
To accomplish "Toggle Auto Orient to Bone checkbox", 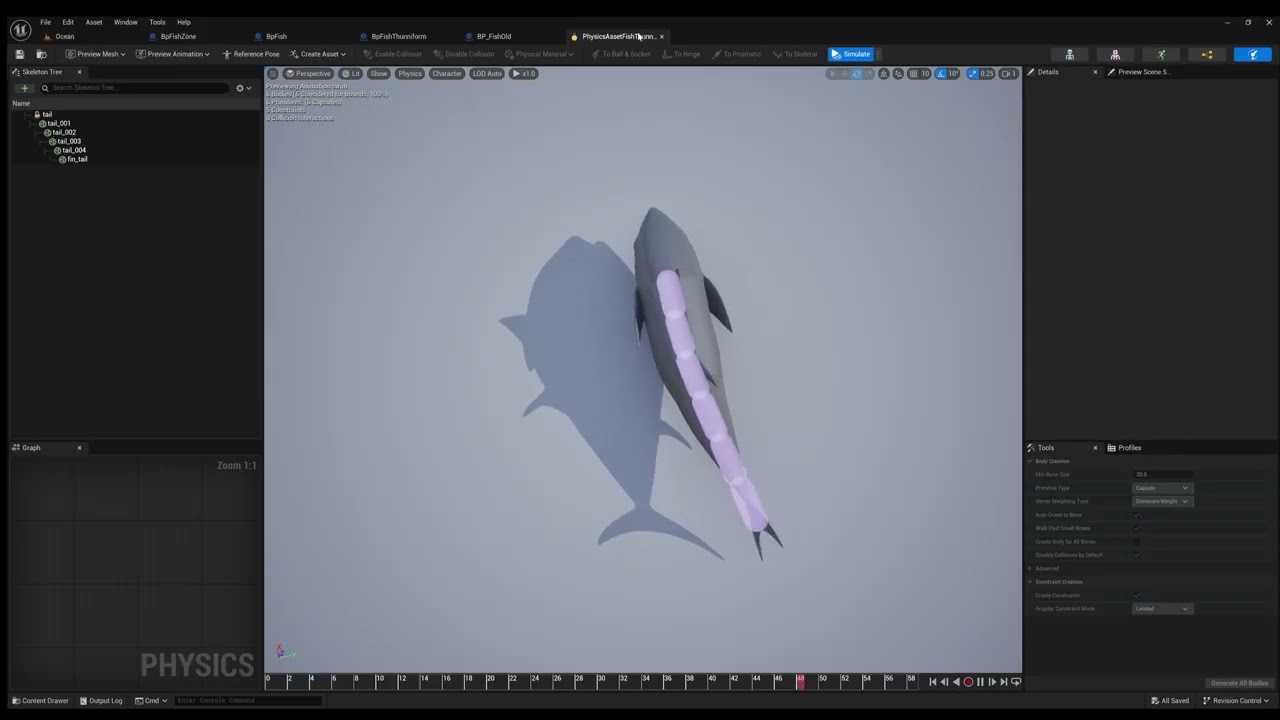I will click(1137, 515).
